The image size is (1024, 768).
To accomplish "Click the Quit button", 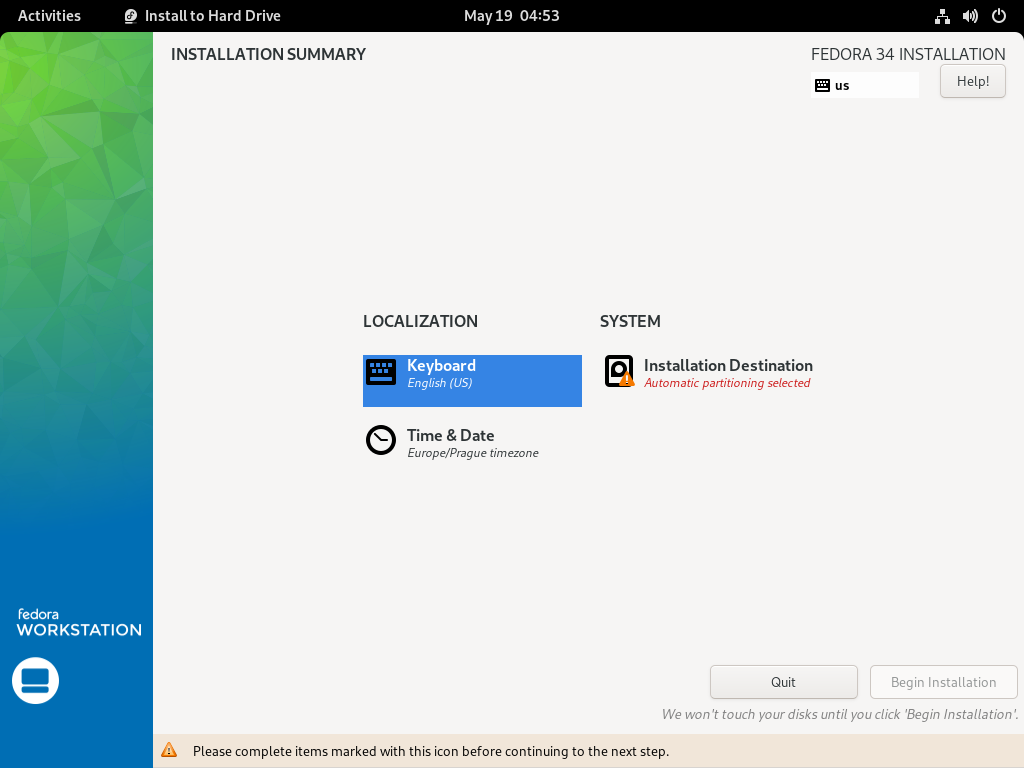I will tap(784, 682).
